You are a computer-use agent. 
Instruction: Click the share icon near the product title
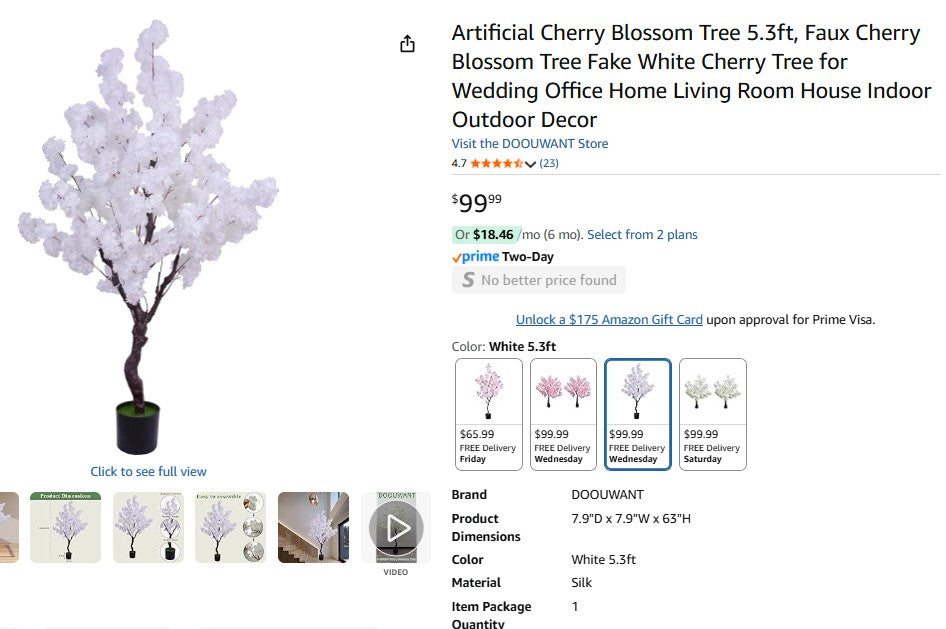point(407,44)
